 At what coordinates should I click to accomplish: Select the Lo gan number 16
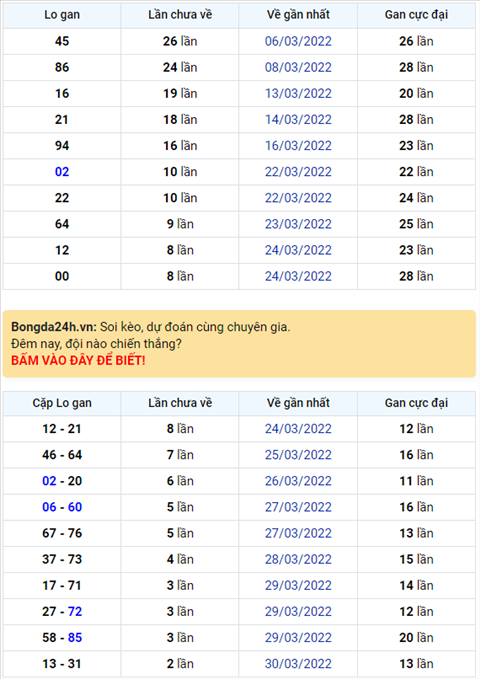point(62,93)
